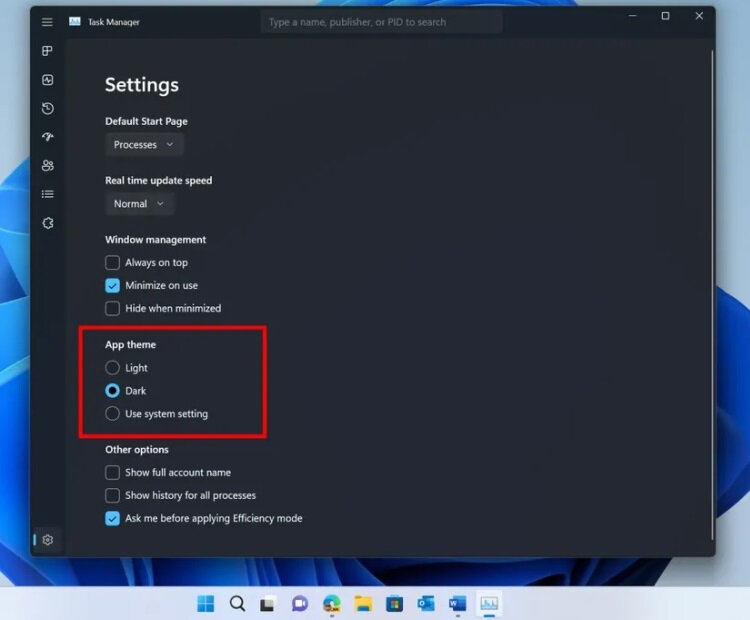
Task: Open the Startup apps page icon
Action: point(47,137)
